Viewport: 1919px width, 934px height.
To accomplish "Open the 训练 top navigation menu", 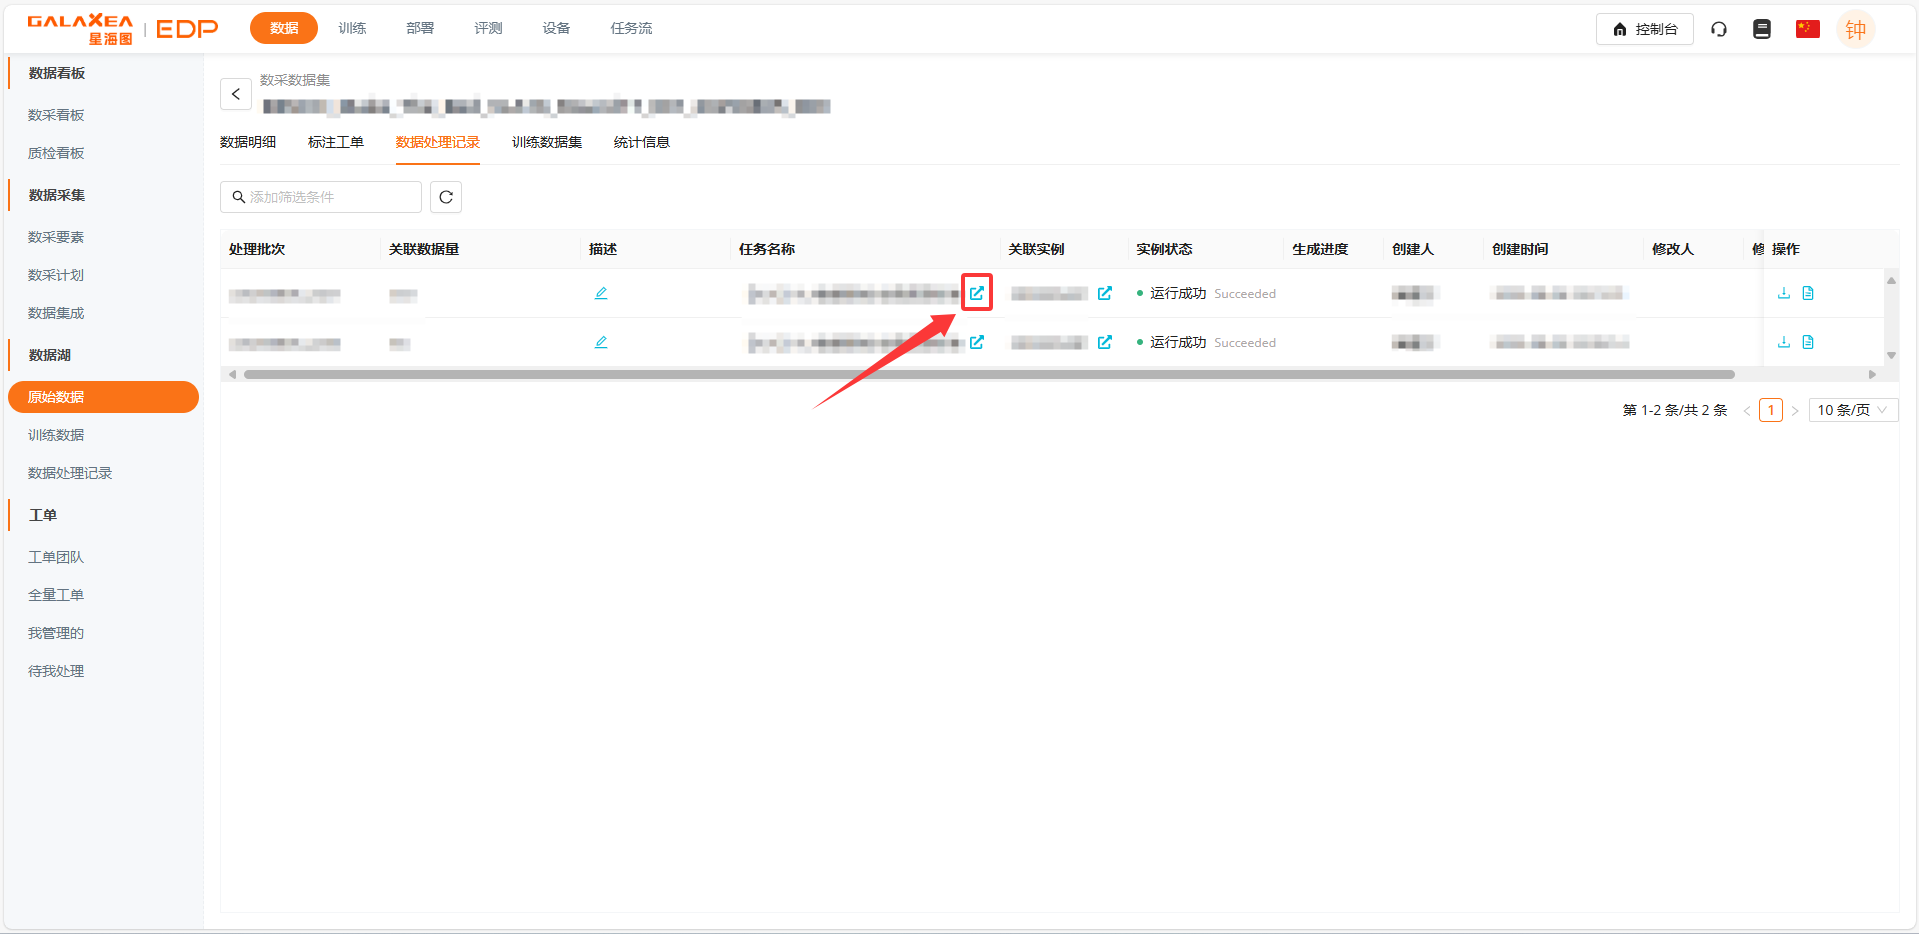I will tap(352, 28).
